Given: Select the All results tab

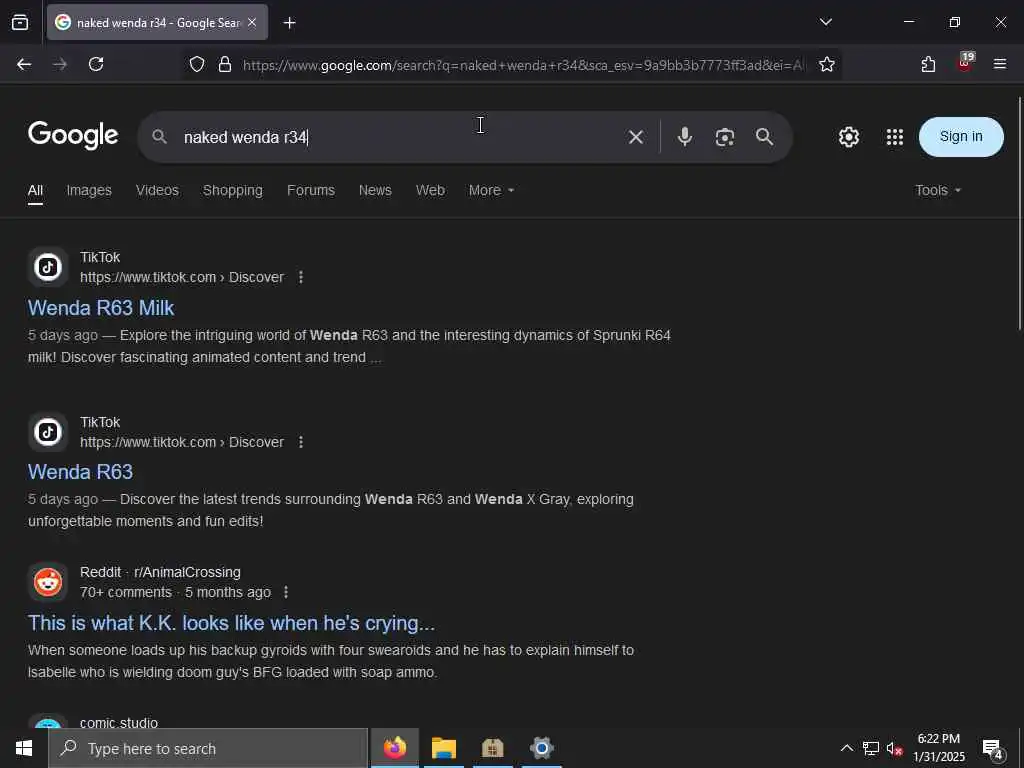Looking at the screenshot, I should [x=35, y=191].
